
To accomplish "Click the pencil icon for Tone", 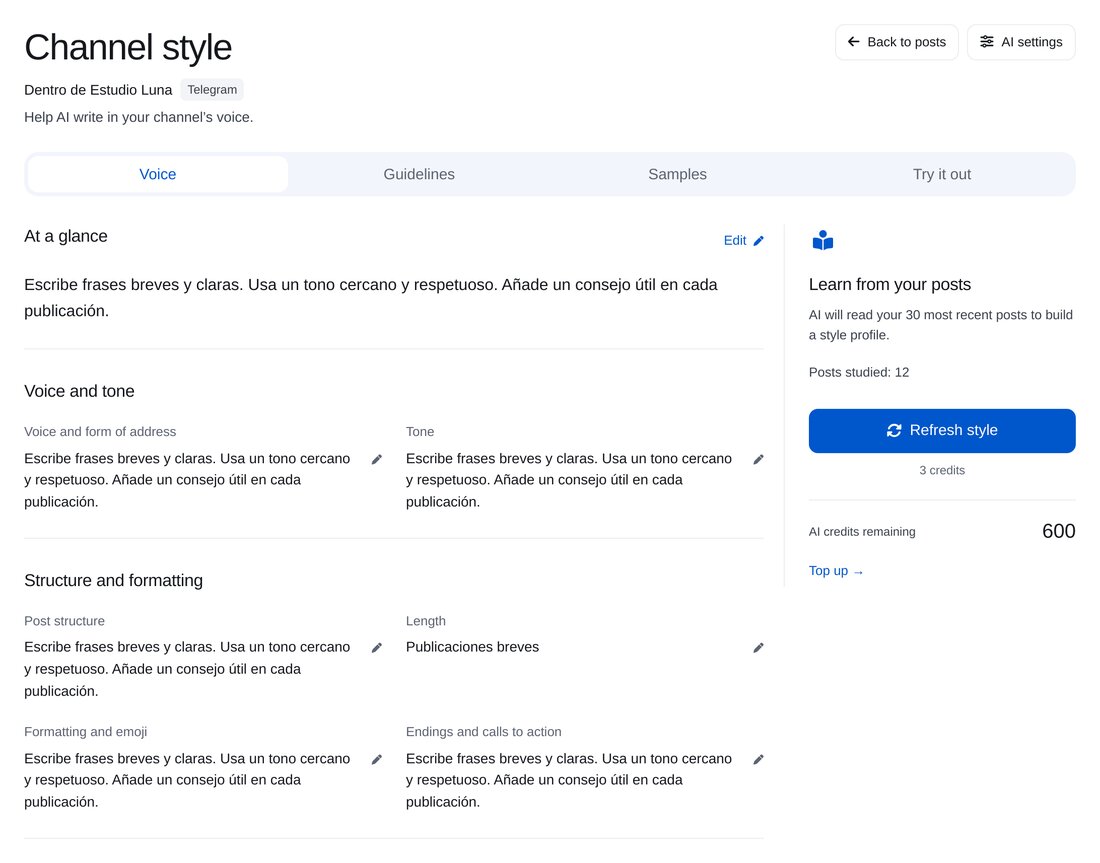I will [x=758, y=460].
